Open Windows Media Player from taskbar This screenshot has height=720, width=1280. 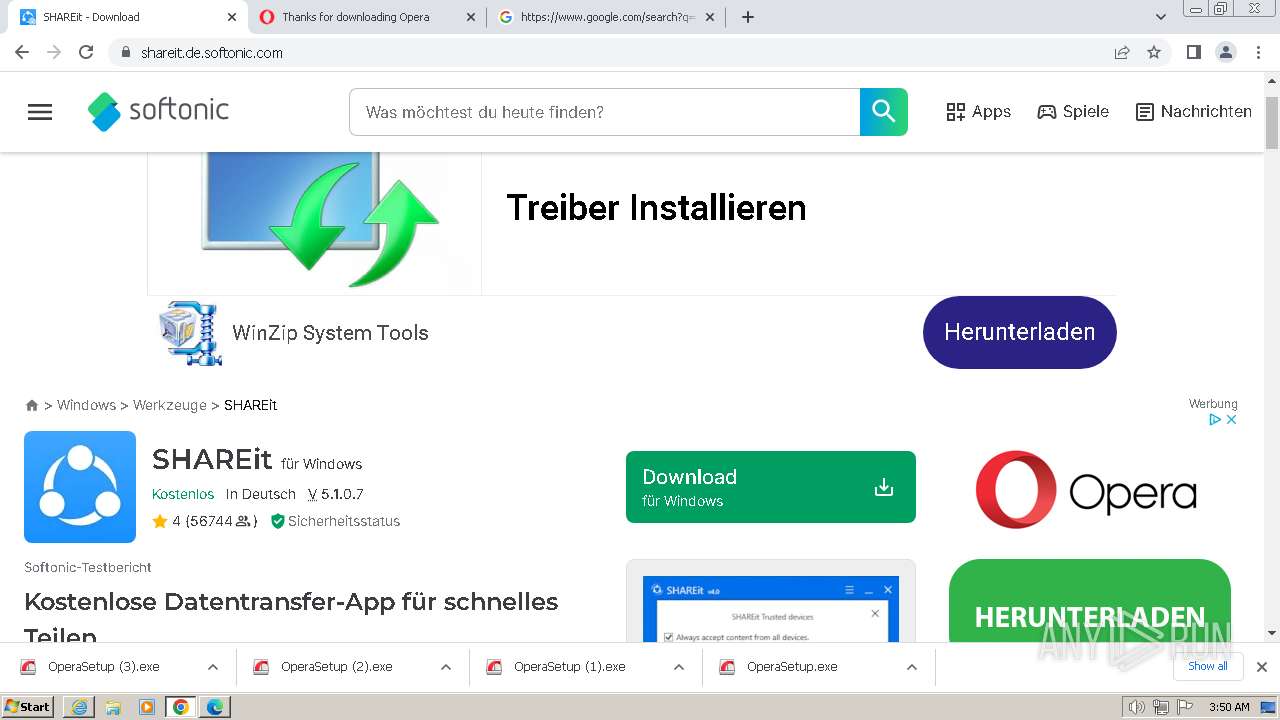147,707
